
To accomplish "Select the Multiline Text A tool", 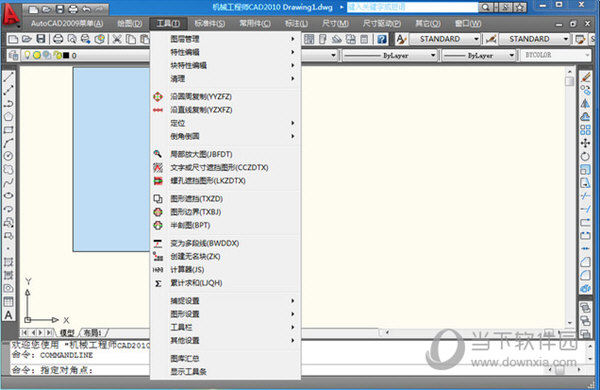I will [x=8, y=315].
